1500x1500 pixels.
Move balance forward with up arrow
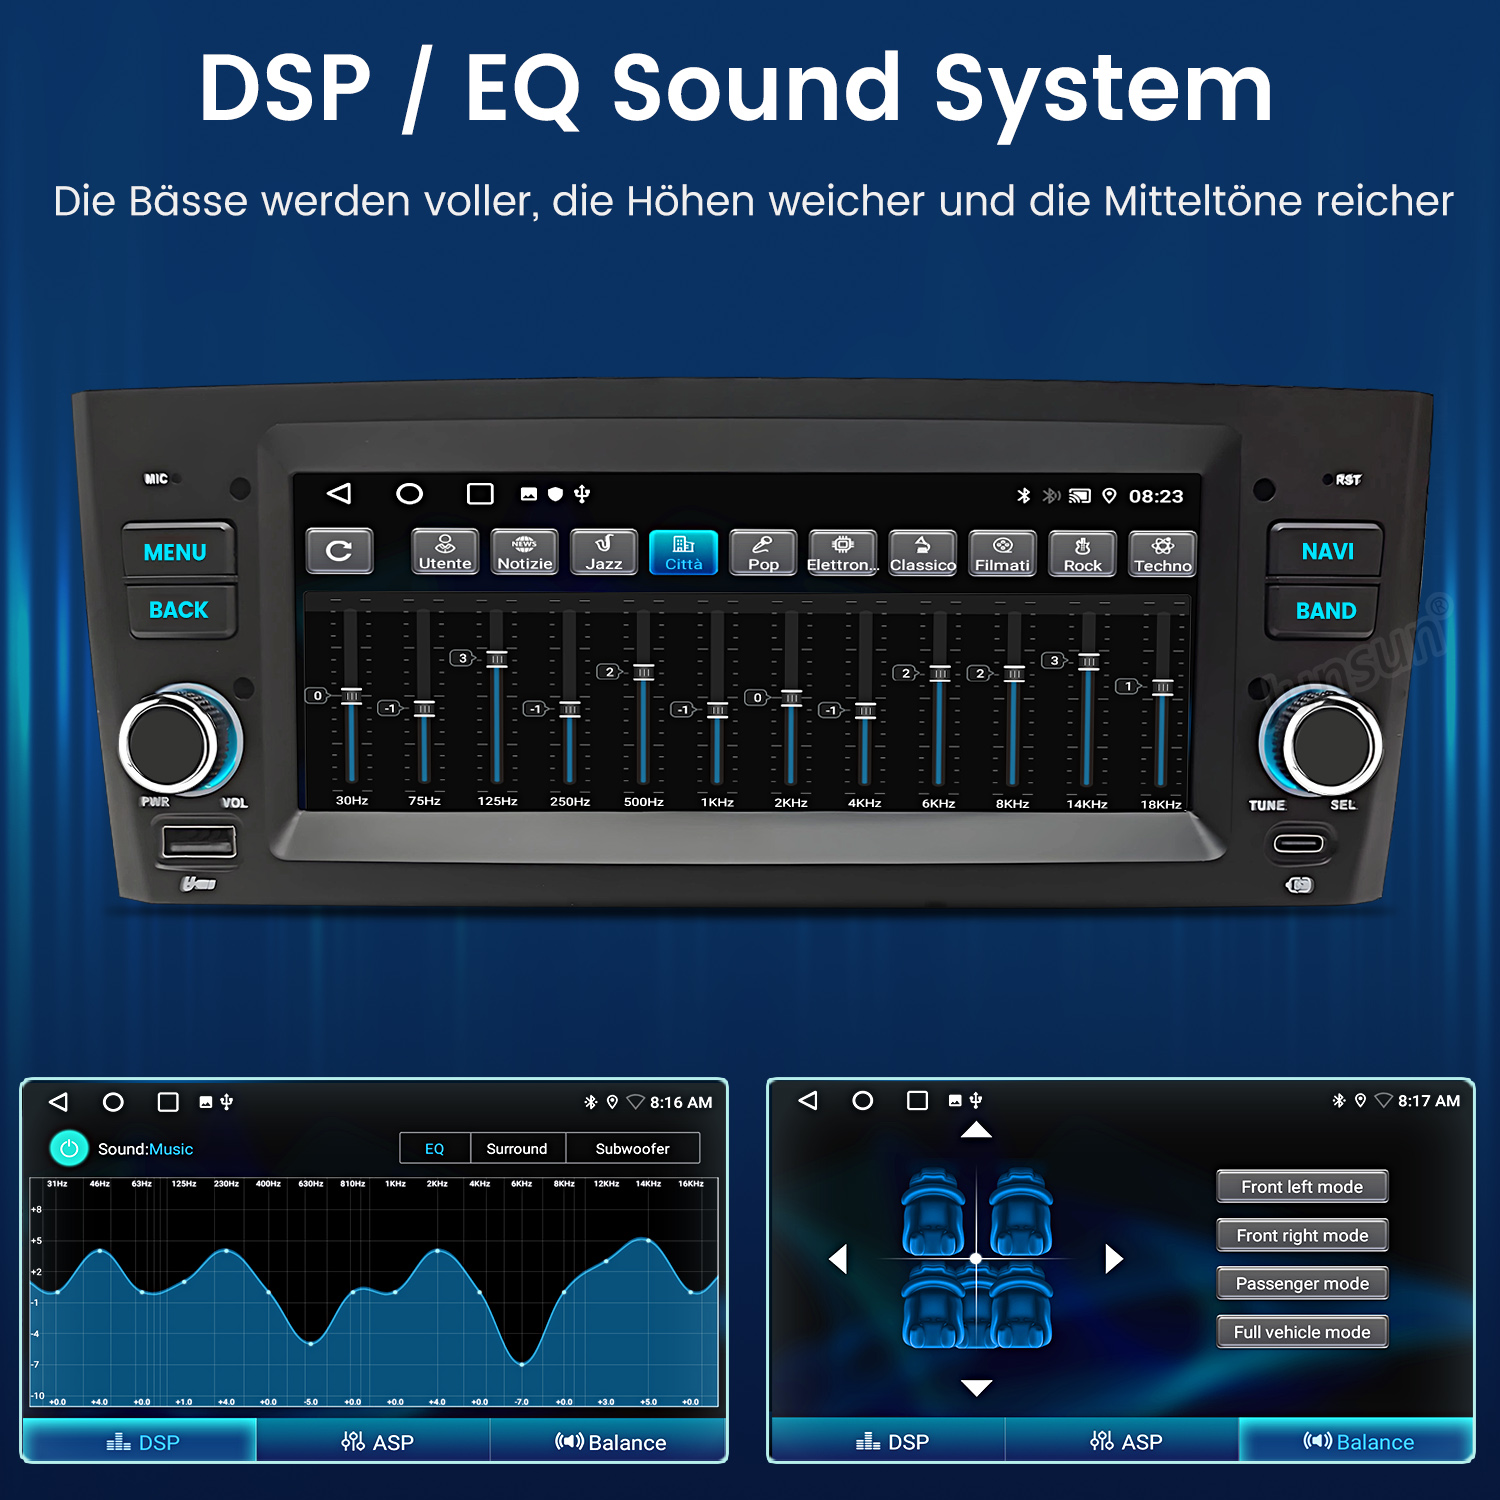pos(976,1130)
